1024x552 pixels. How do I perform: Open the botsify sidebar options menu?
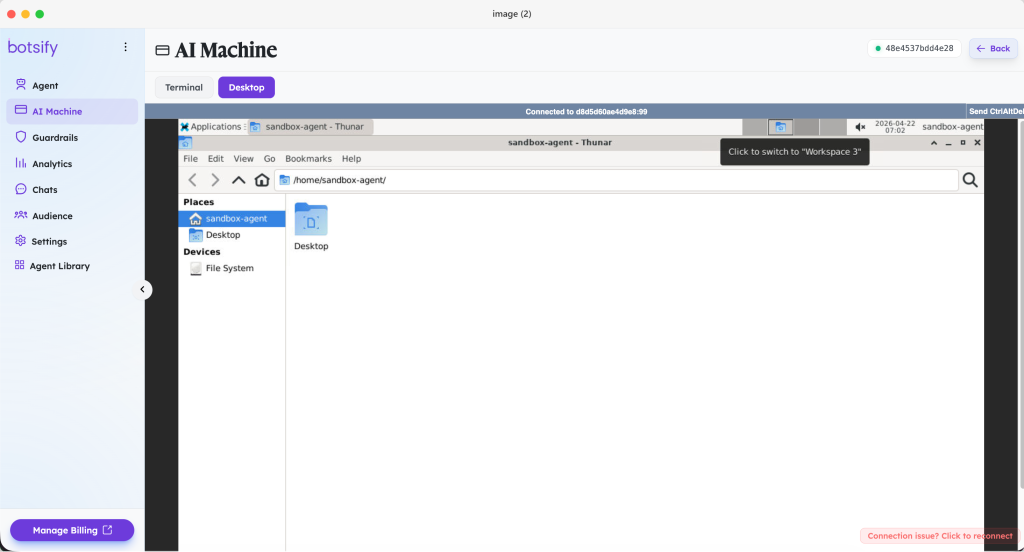click(125, 47)
